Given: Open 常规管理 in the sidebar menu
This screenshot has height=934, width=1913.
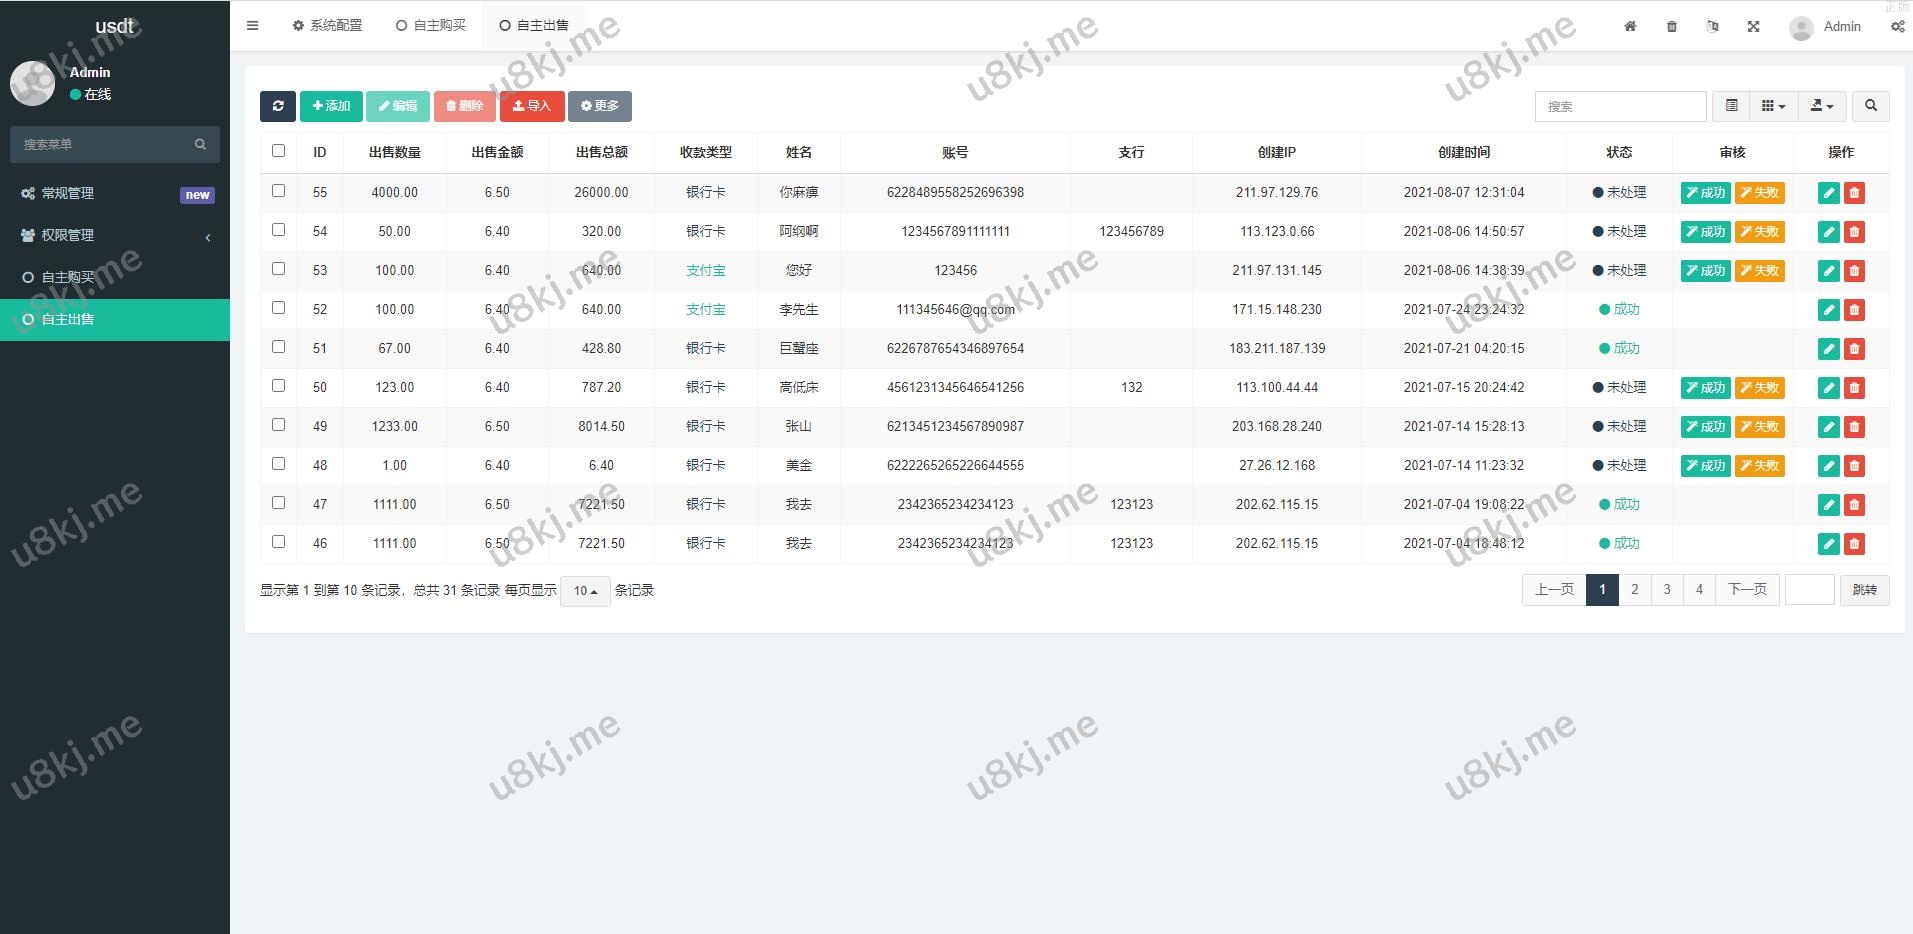Looking at the screenshot, I should click(68, 193).
